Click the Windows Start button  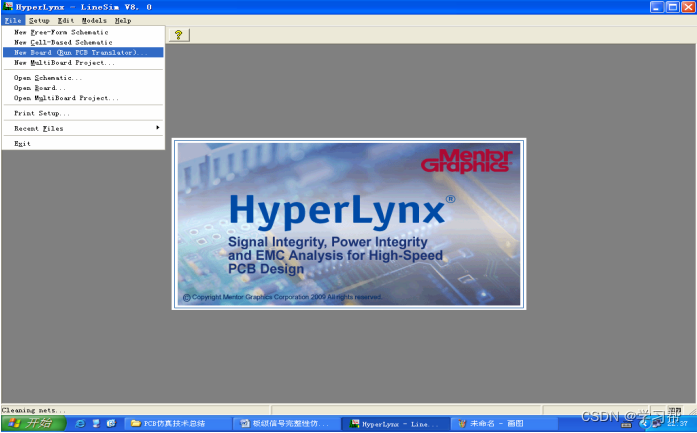tap(33, 423)
